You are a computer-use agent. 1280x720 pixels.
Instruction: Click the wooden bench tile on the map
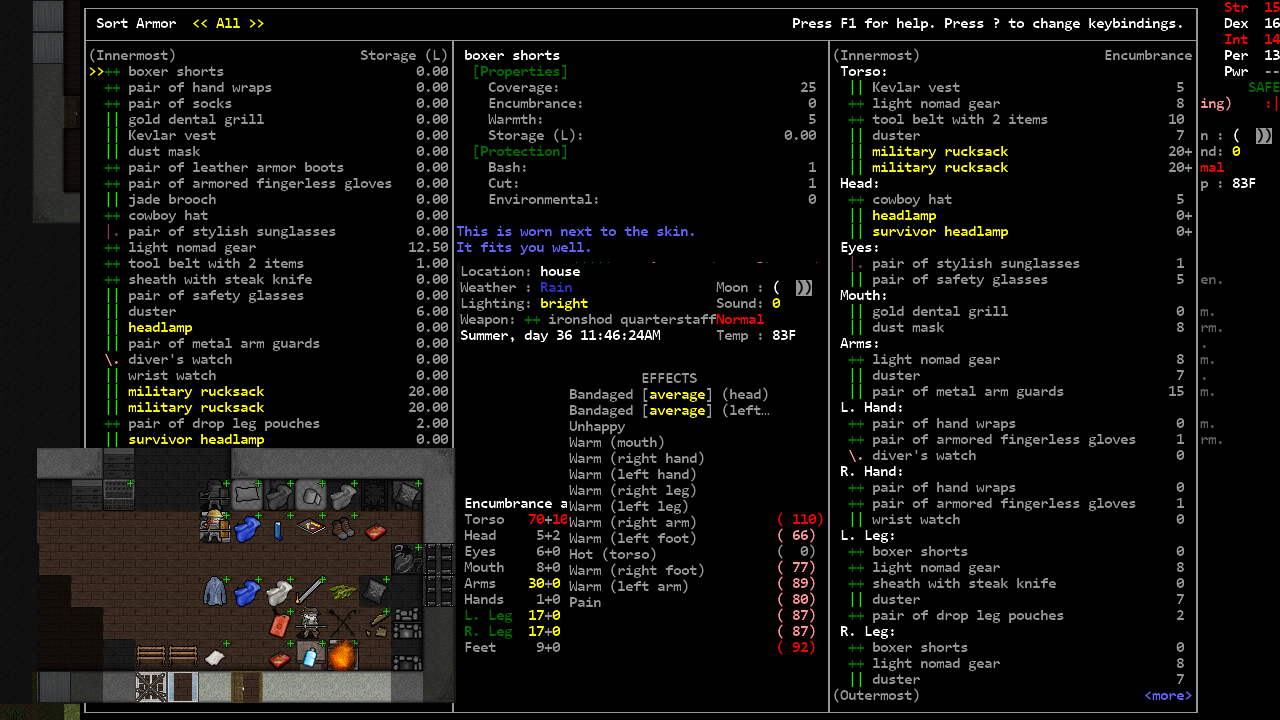pos(151,653)
